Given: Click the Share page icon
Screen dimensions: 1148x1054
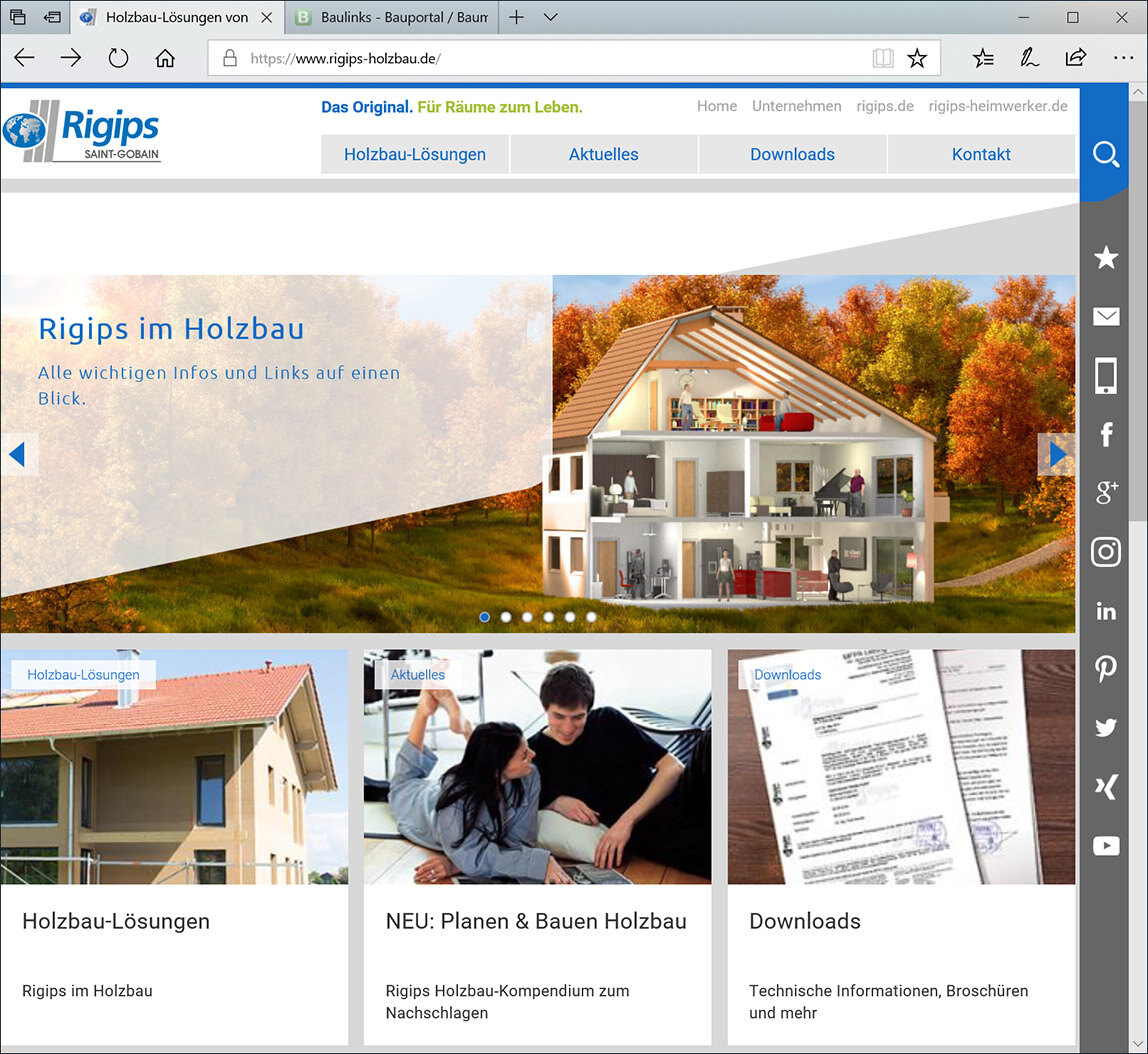Looking at the screenshot, I should point(1076,58).
